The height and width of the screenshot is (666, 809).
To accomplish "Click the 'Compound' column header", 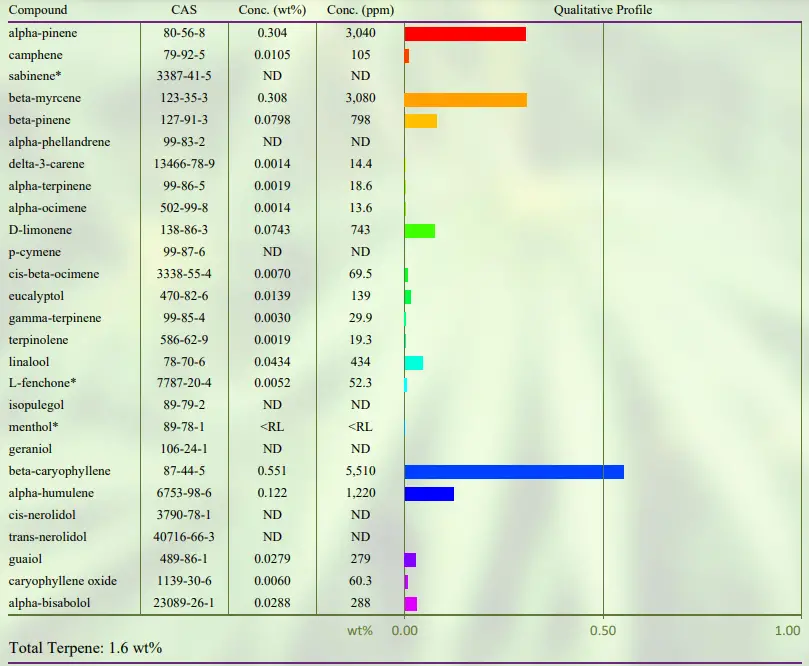I will pyautogui.click(x=38, y=10).
